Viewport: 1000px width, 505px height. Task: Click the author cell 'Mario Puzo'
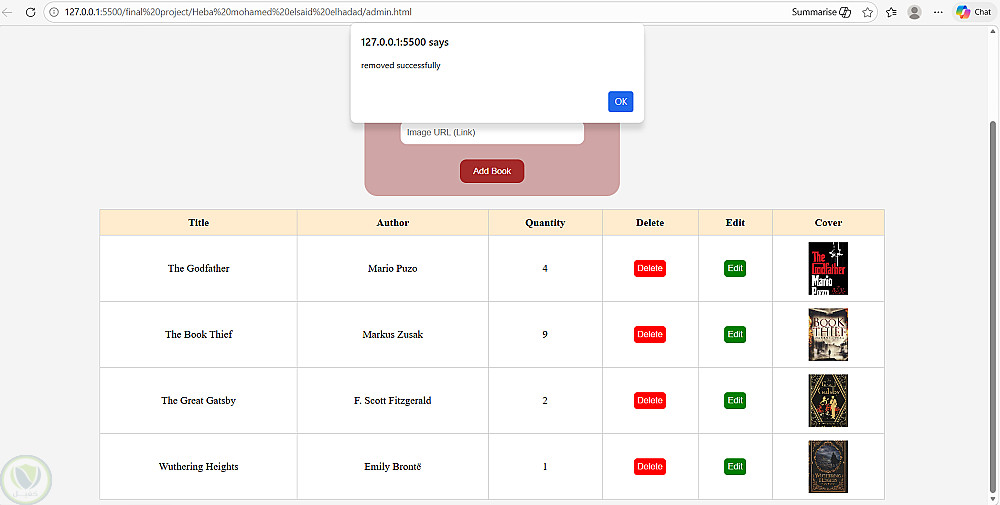[393, 268]
